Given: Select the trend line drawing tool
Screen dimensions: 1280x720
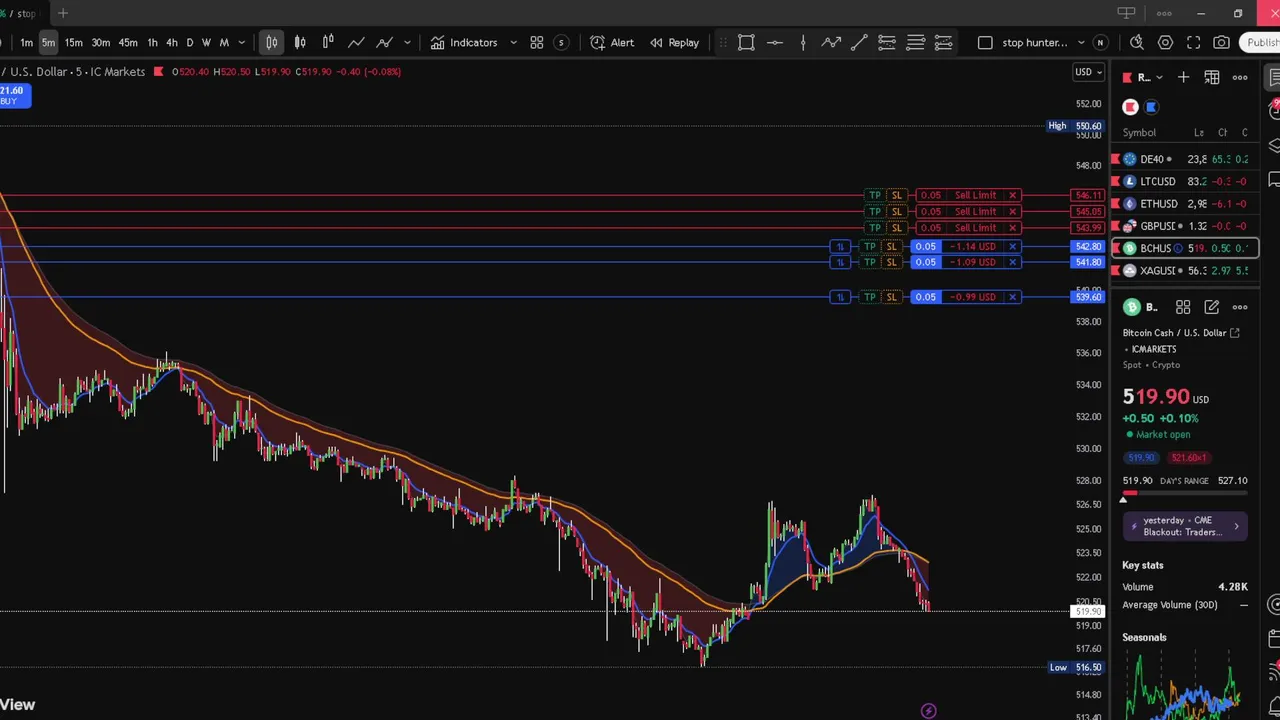Looking at the screenshot, I should point(859,42).
